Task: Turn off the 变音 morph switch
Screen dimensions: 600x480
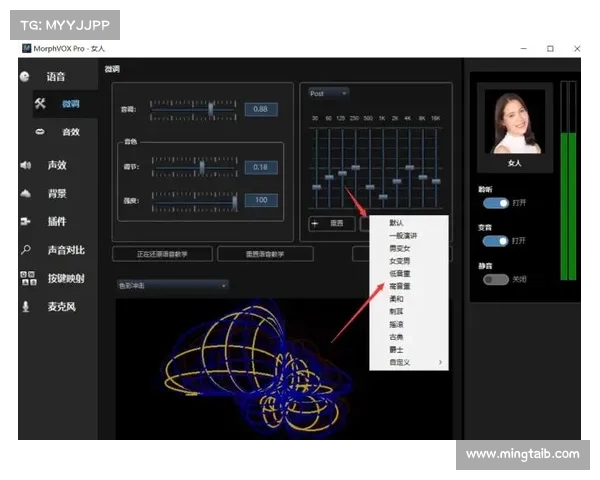Action: (496, 241)
